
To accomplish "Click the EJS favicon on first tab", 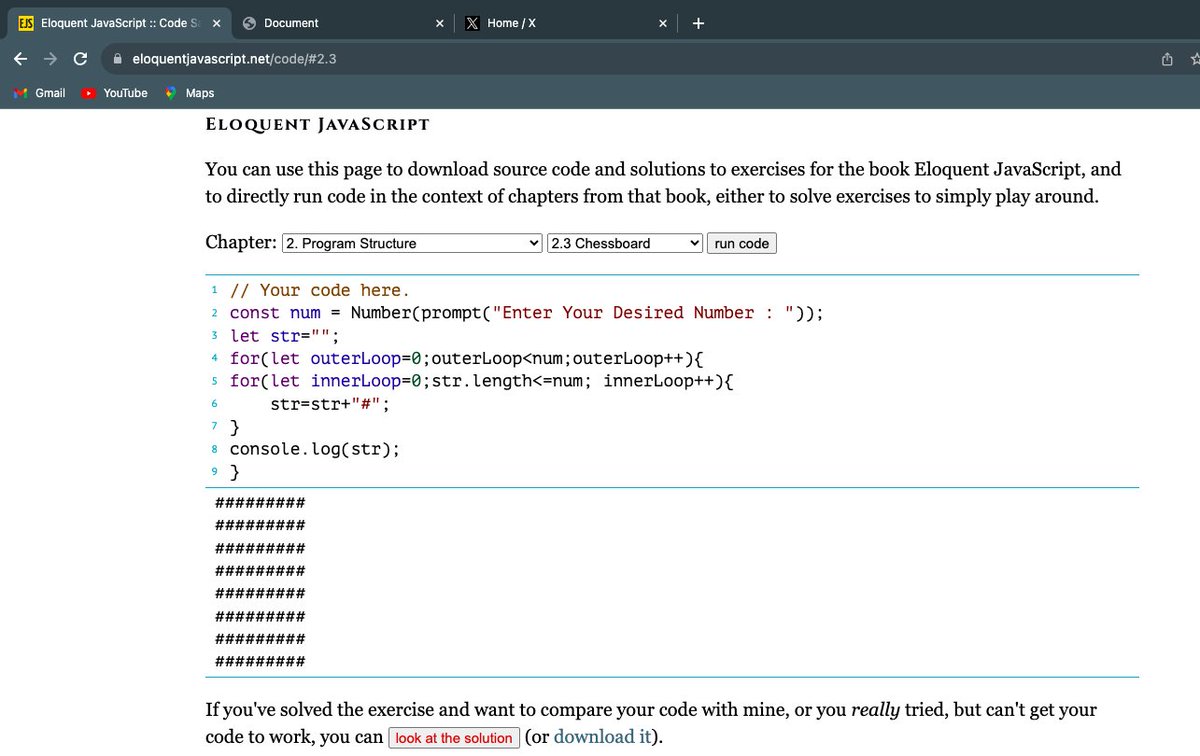I will point(27,23).
